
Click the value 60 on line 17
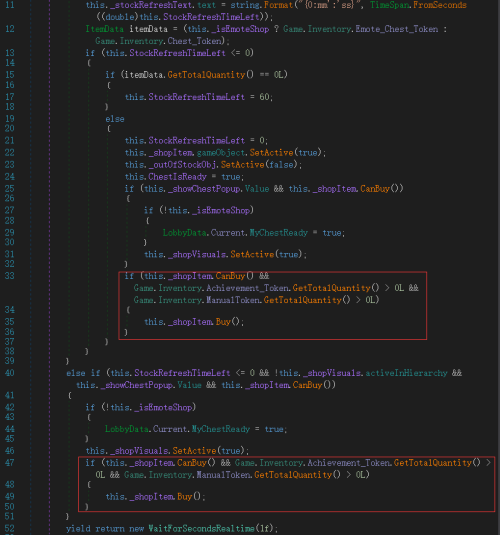click(264, 97)
